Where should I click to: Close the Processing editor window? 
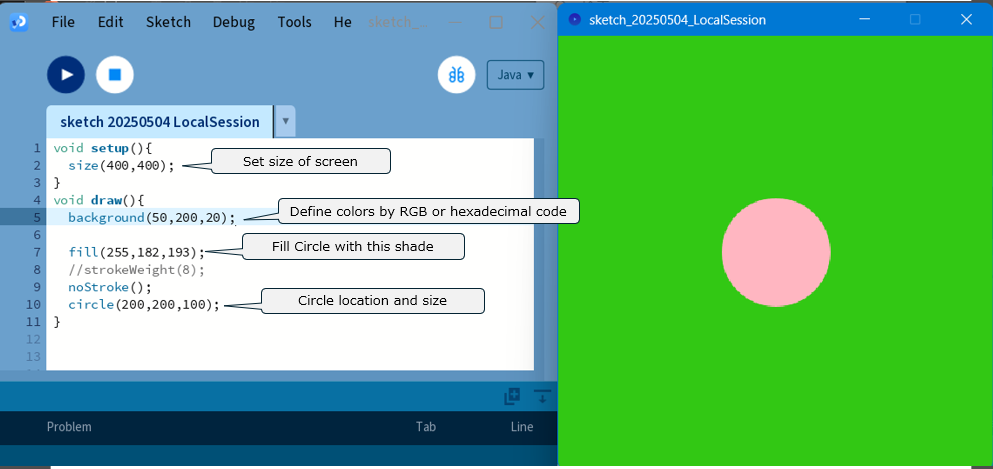537,23
